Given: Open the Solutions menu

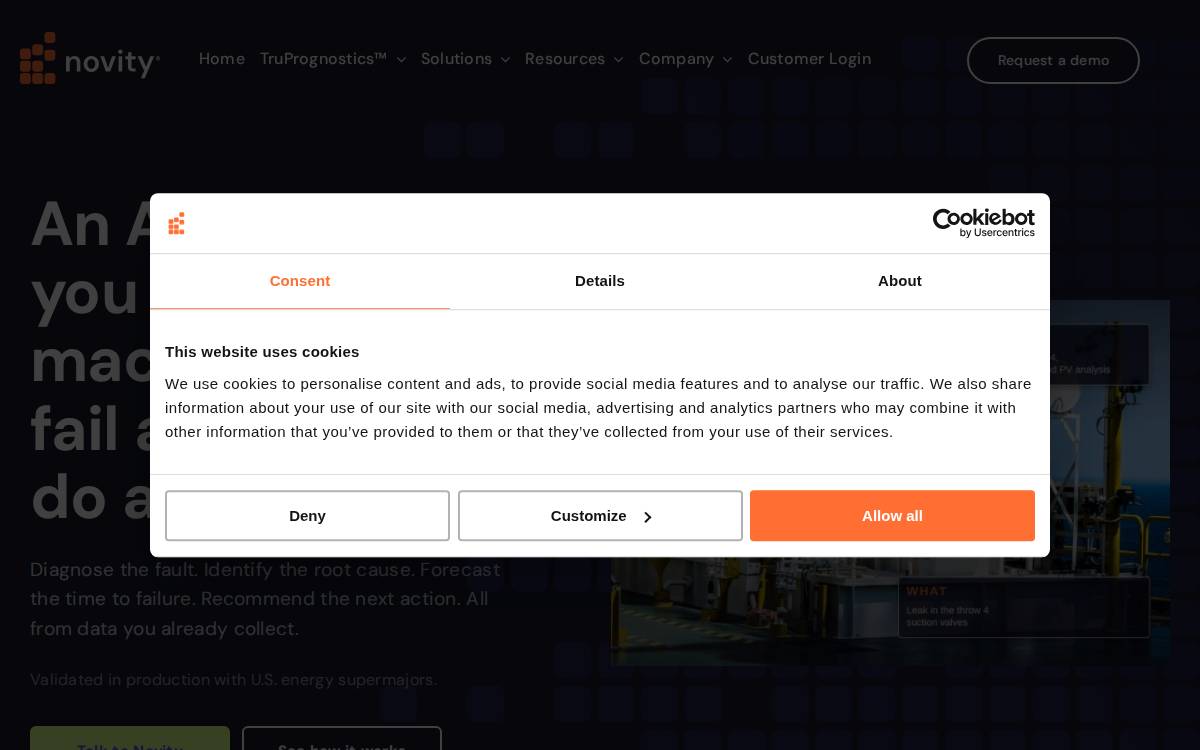Looking at the screenshot, I should [456, 59].
